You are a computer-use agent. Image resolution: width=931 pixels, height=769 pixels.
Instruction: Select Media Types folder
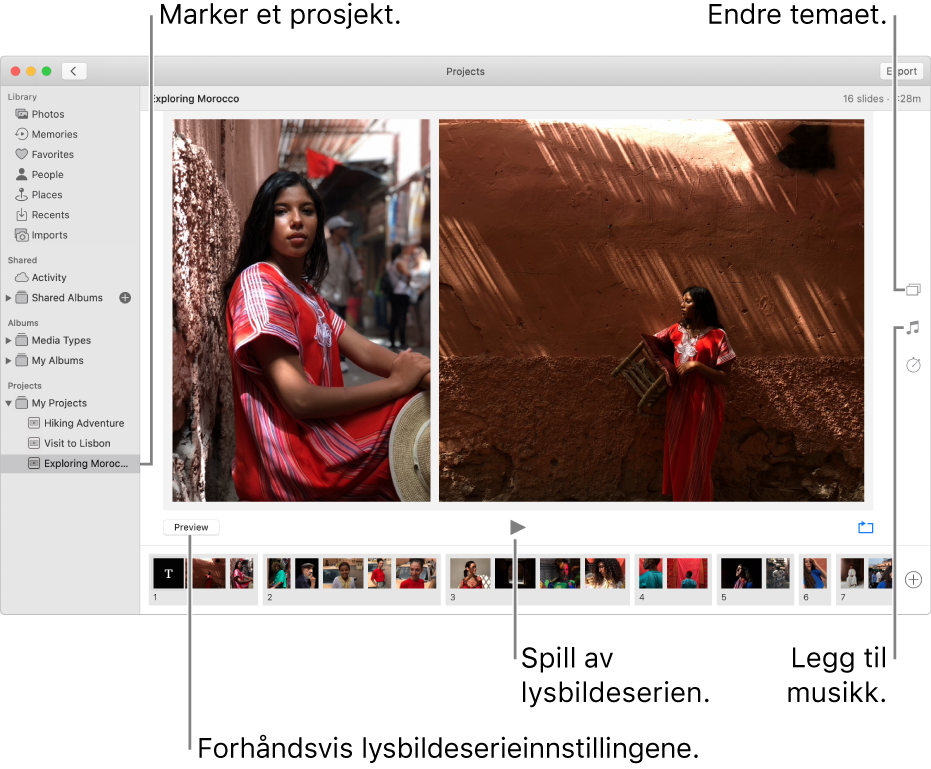coord(61,340)
